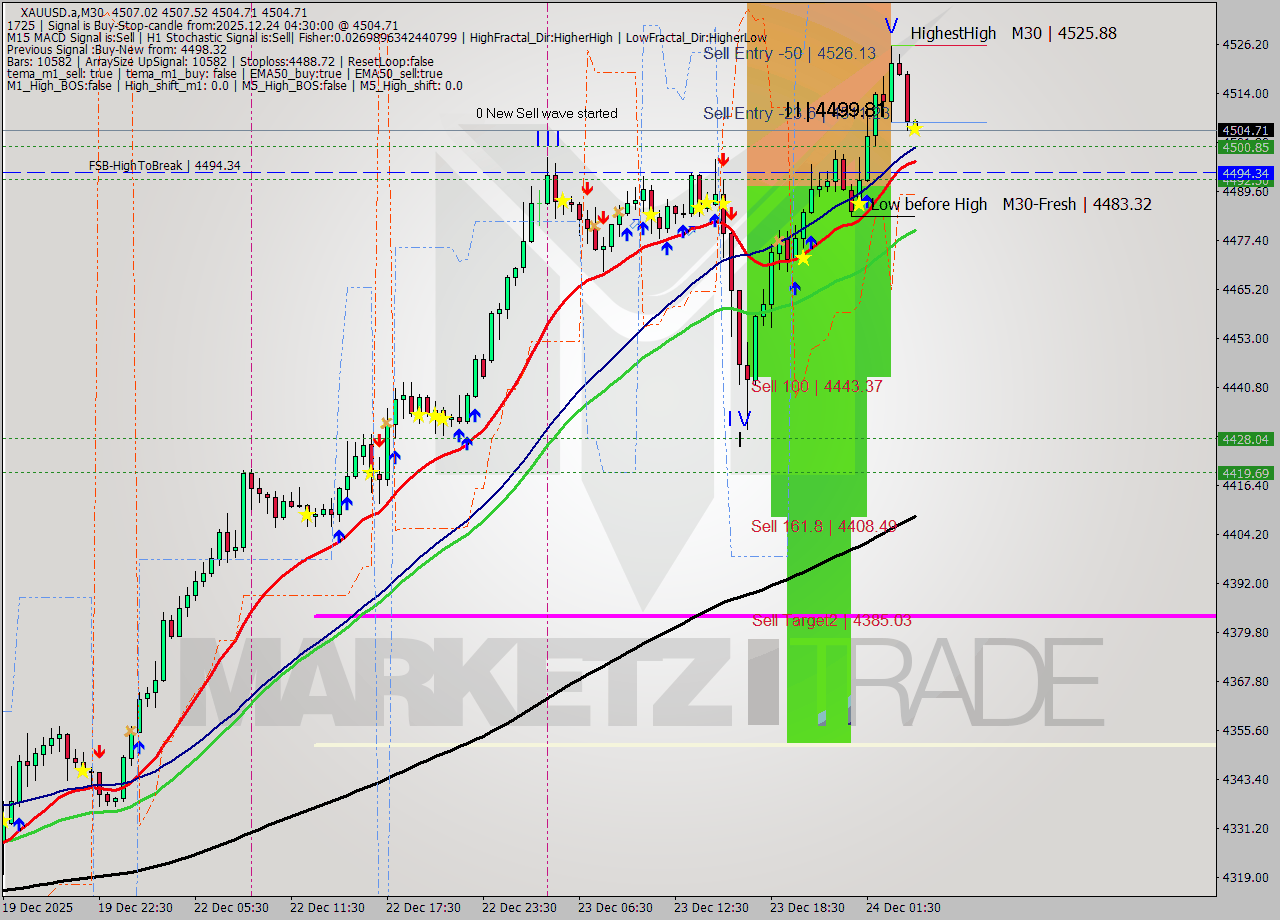Select the yellow star at the highest high
Screen dimensions: 1280x920
[915, 128]
